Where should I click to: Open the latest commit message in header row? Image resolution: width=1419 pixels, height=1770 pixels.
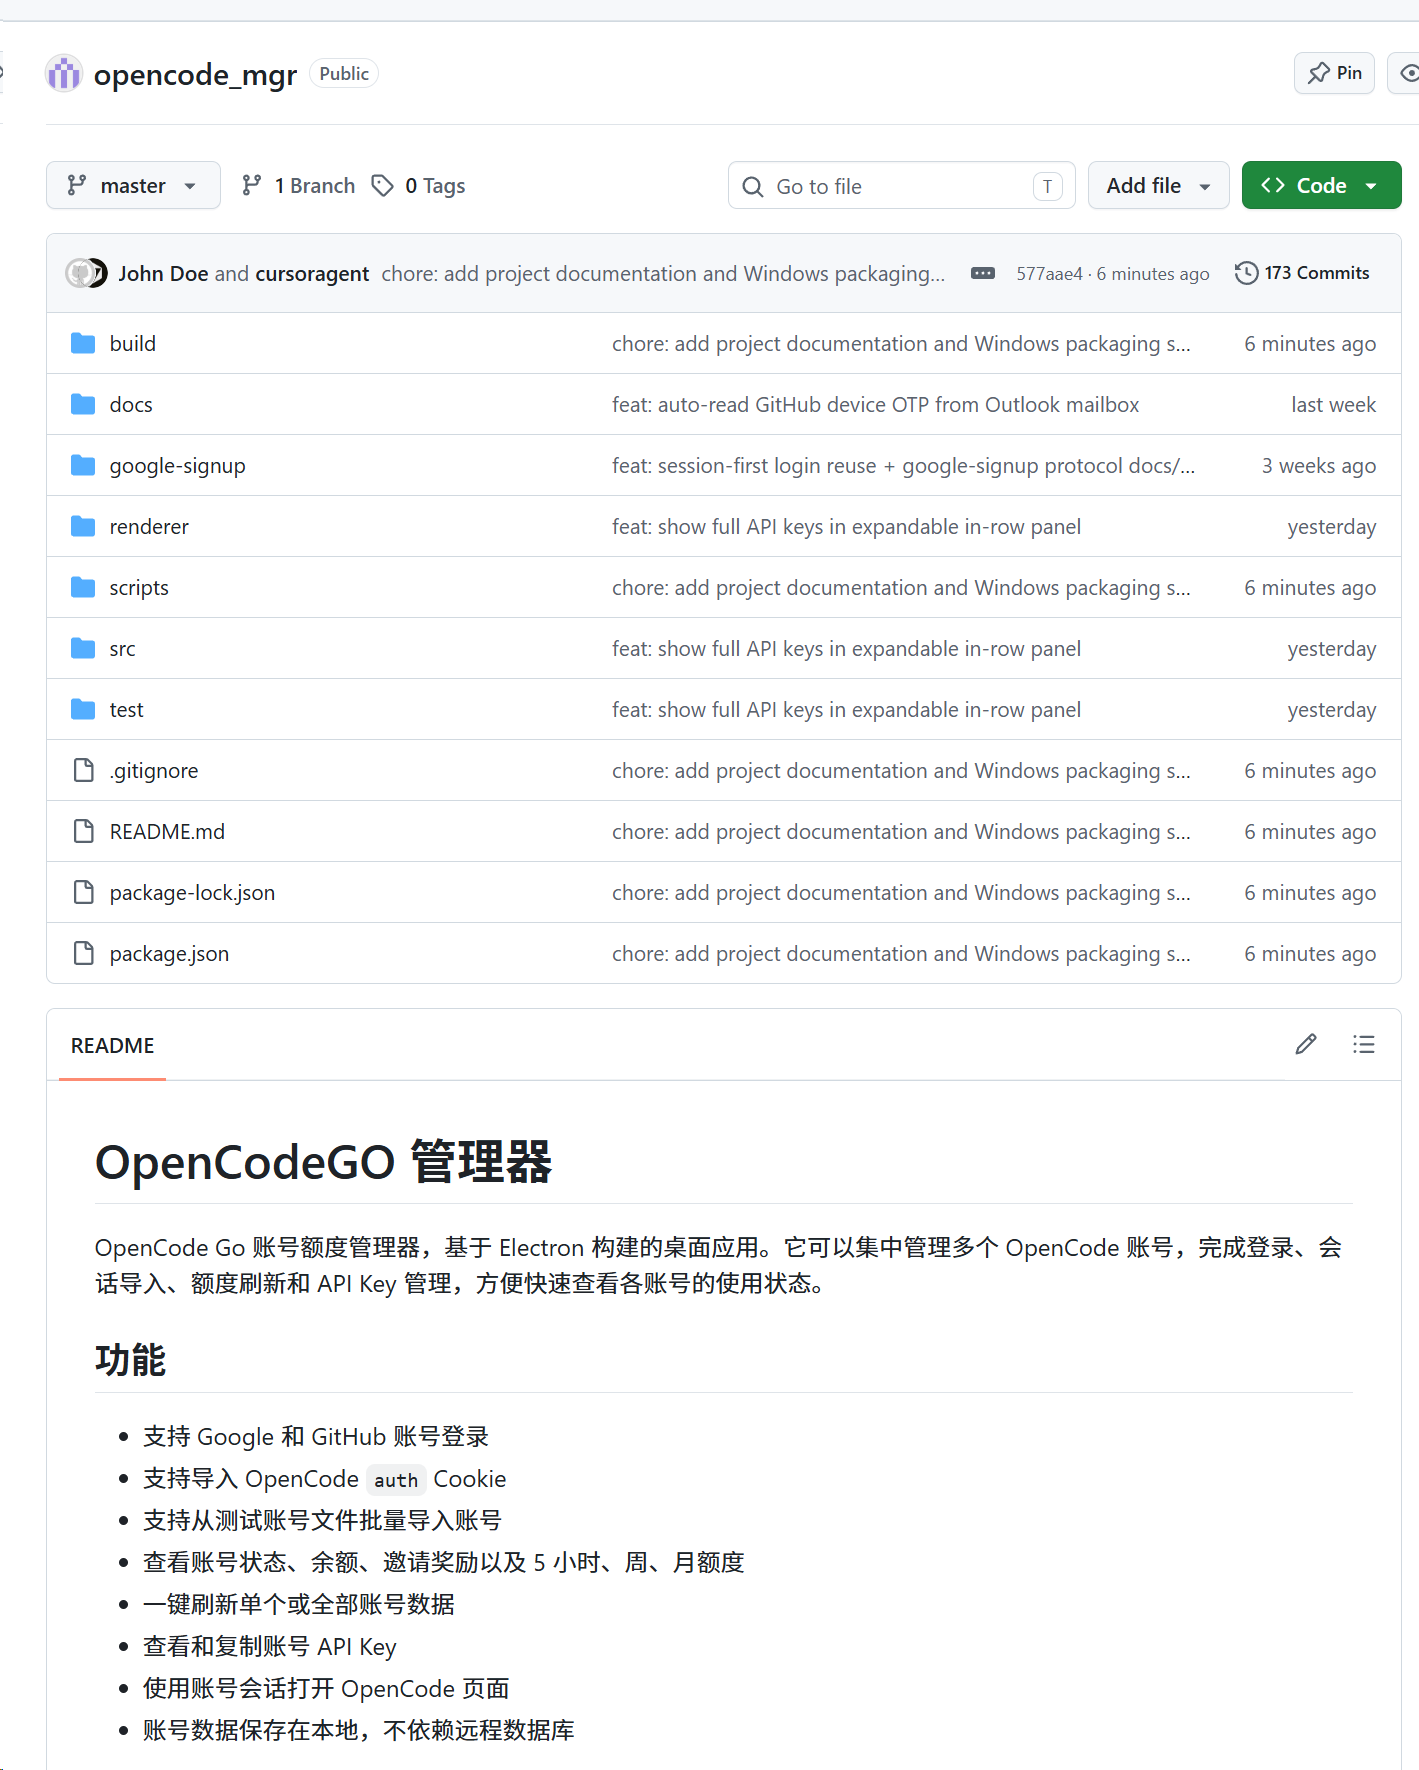coord(663,274)
